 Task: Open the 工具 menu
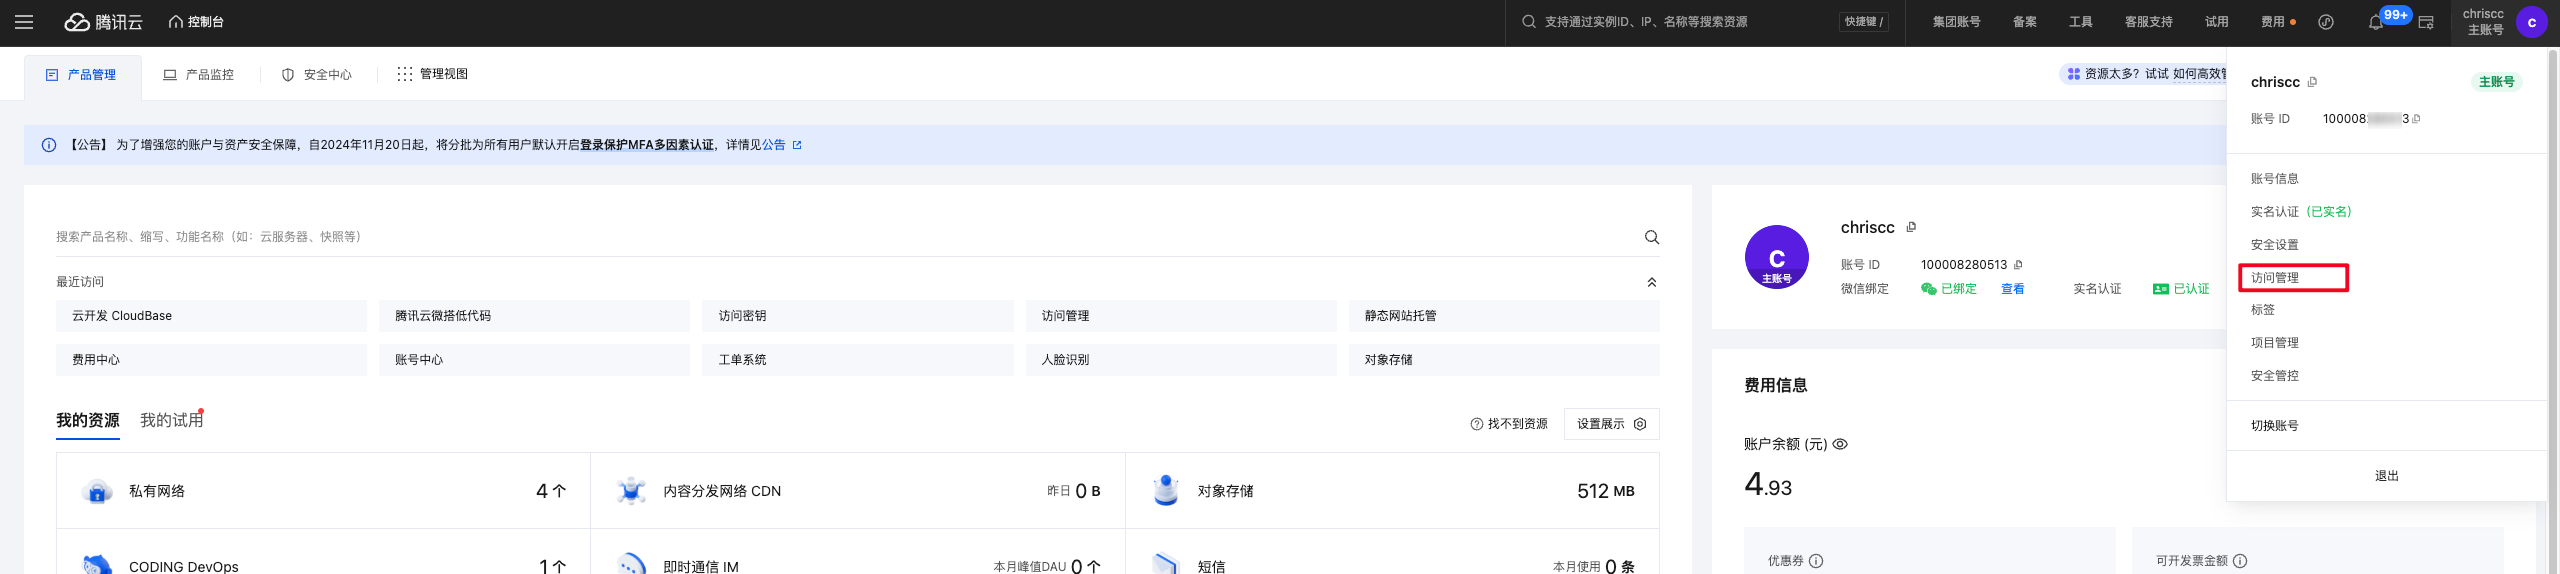coord(2081,22)
